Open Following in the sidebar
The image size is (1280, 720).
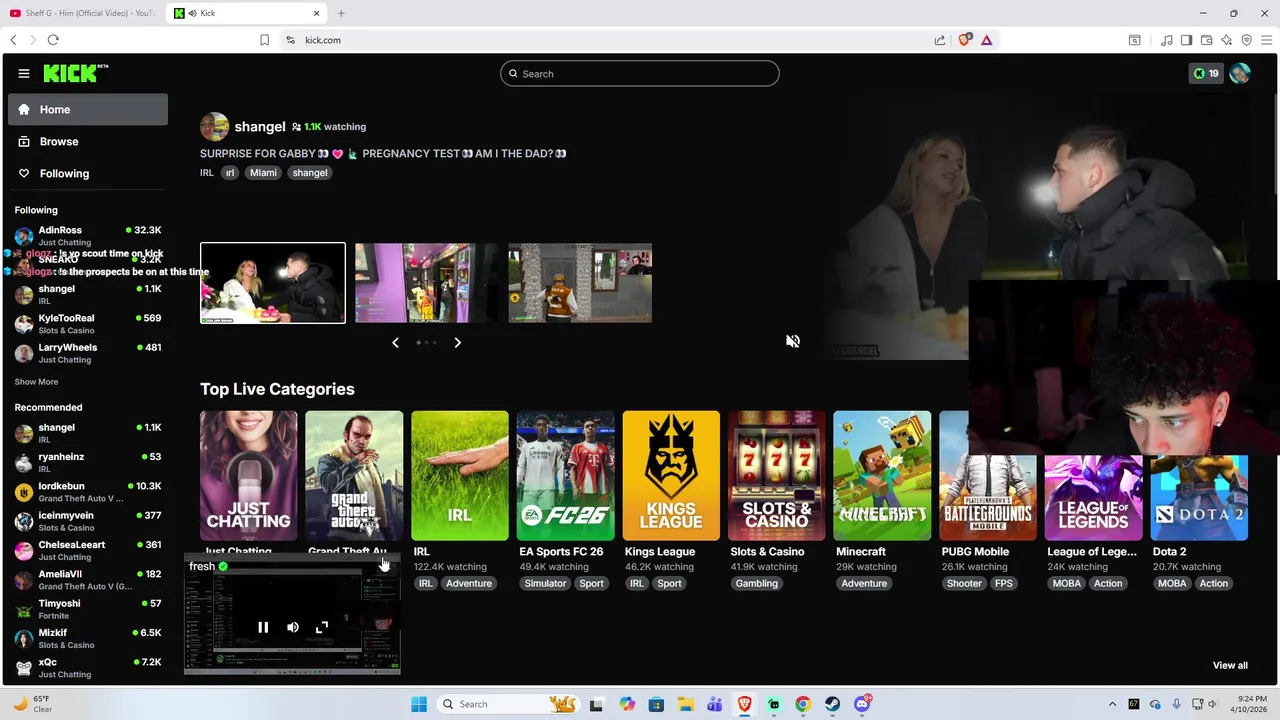(x=88, y=173)
